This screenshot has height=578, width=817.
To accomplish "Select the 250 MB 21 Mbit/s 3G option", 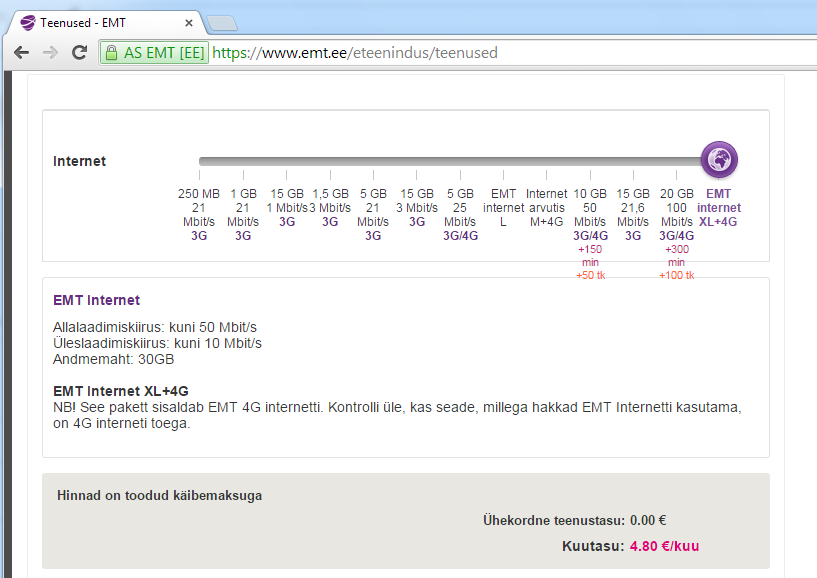I will pos(199,214).
